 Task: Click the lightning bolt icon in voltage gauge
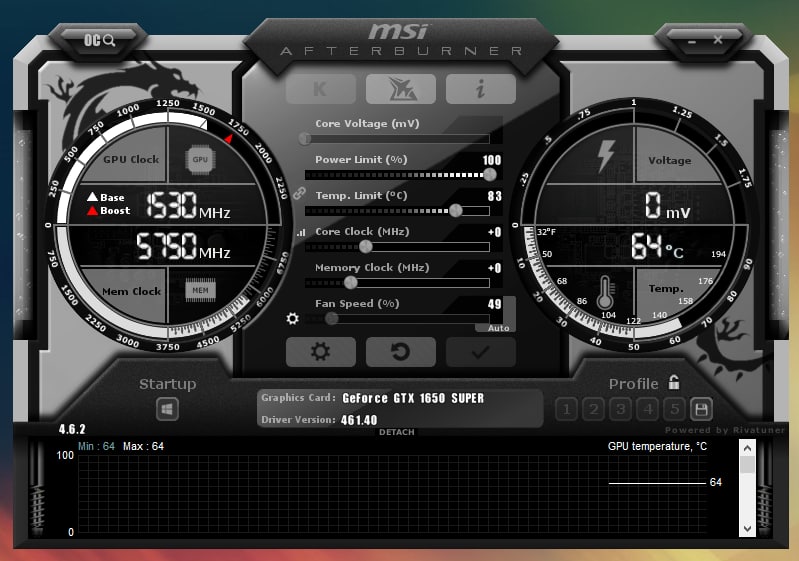click(x=605, y=156)
